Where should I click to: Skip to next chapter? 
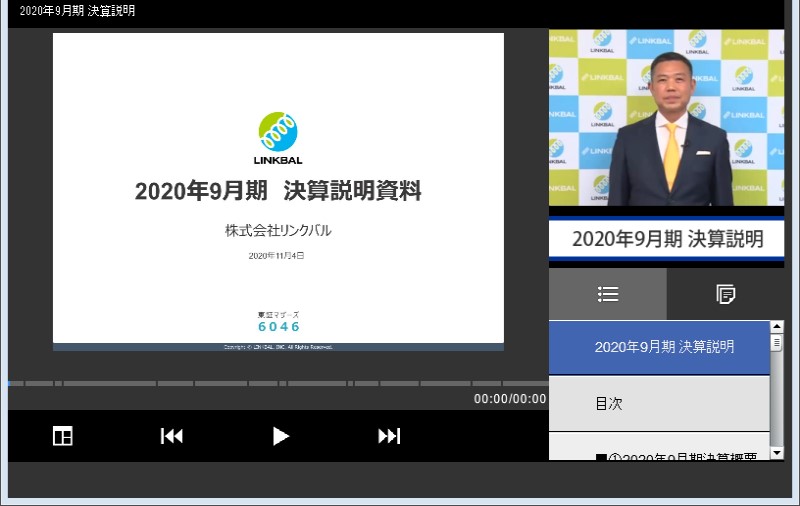pyautogui.click(x=389, y=436)
